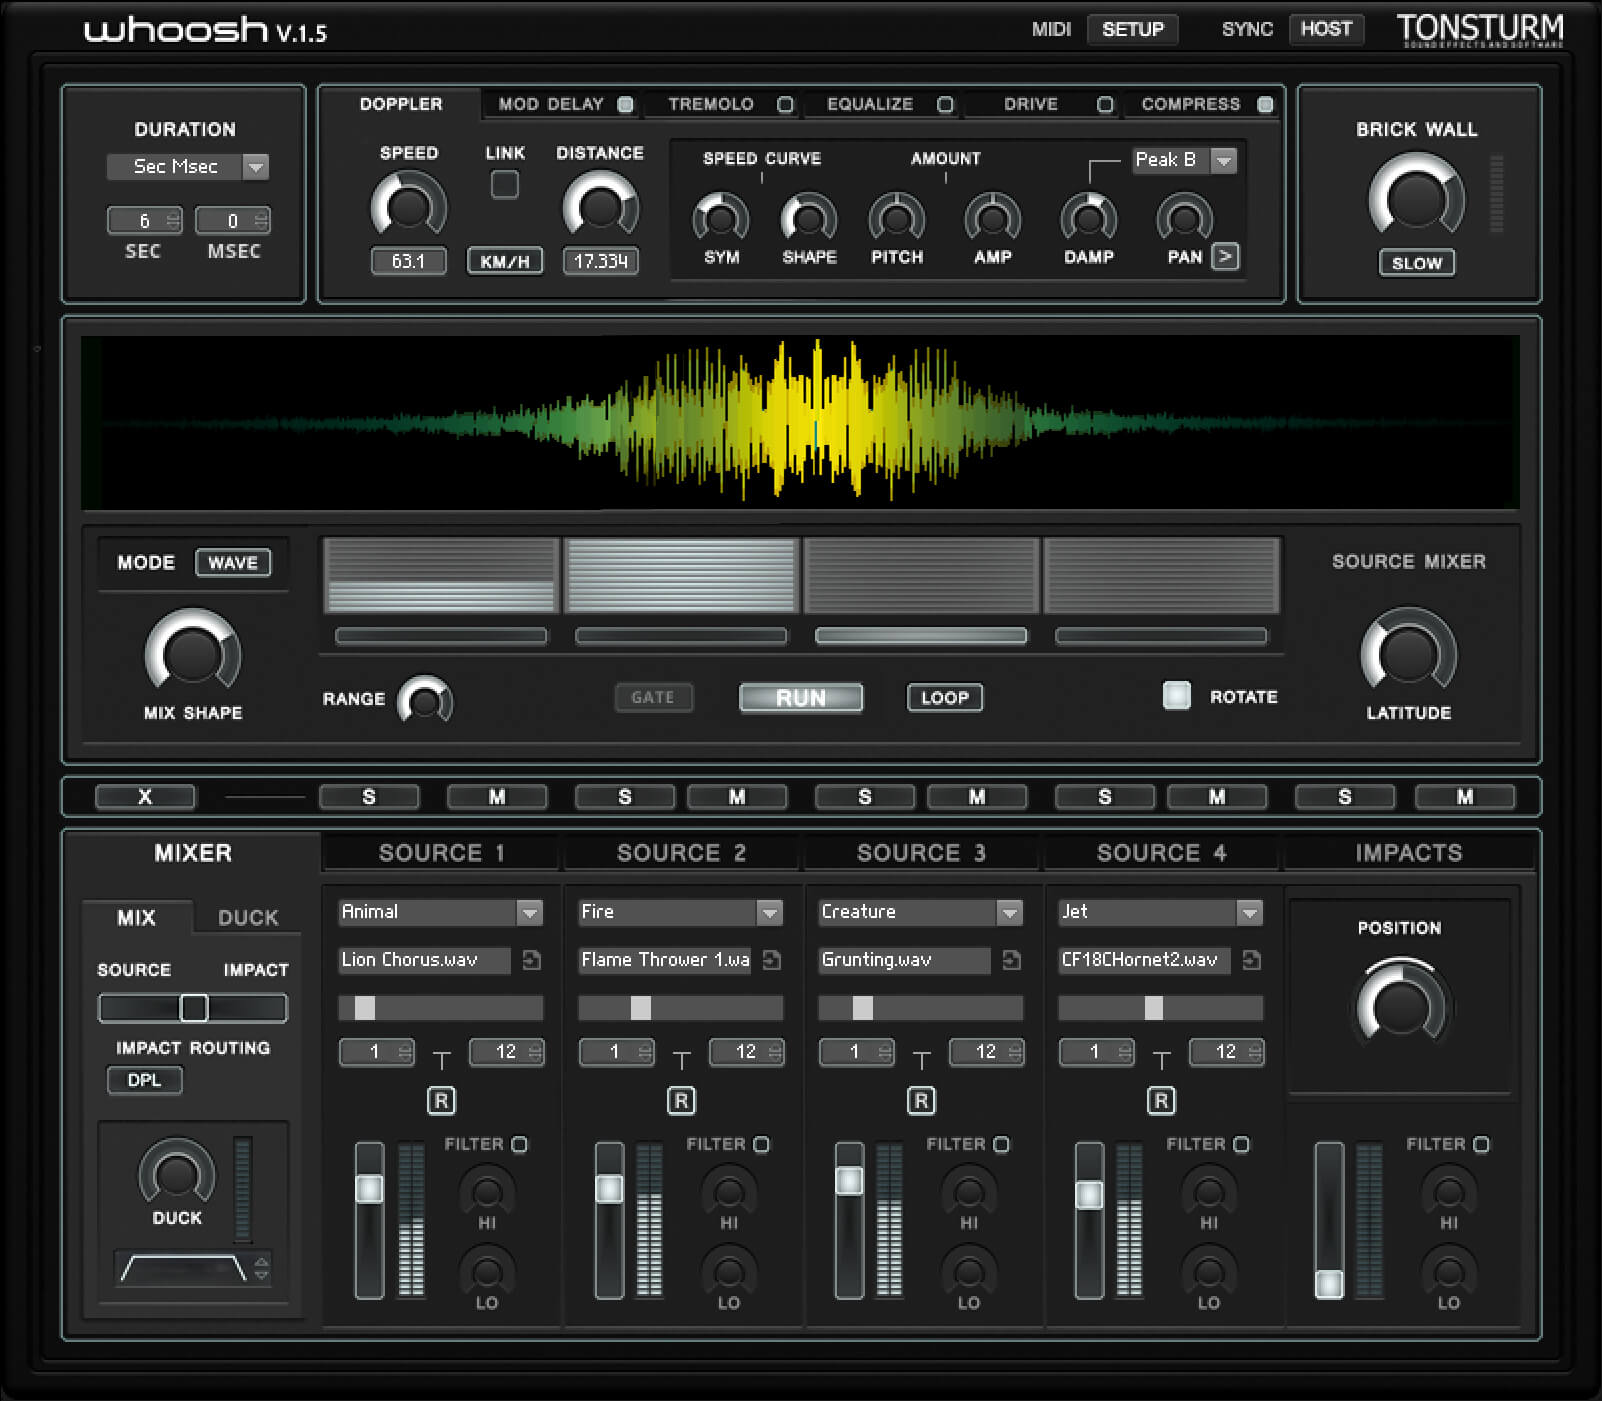Enable Source 1 FILTER toggle
Viewport: 1602px width, 1401px height.
(x=519, y=1144)
